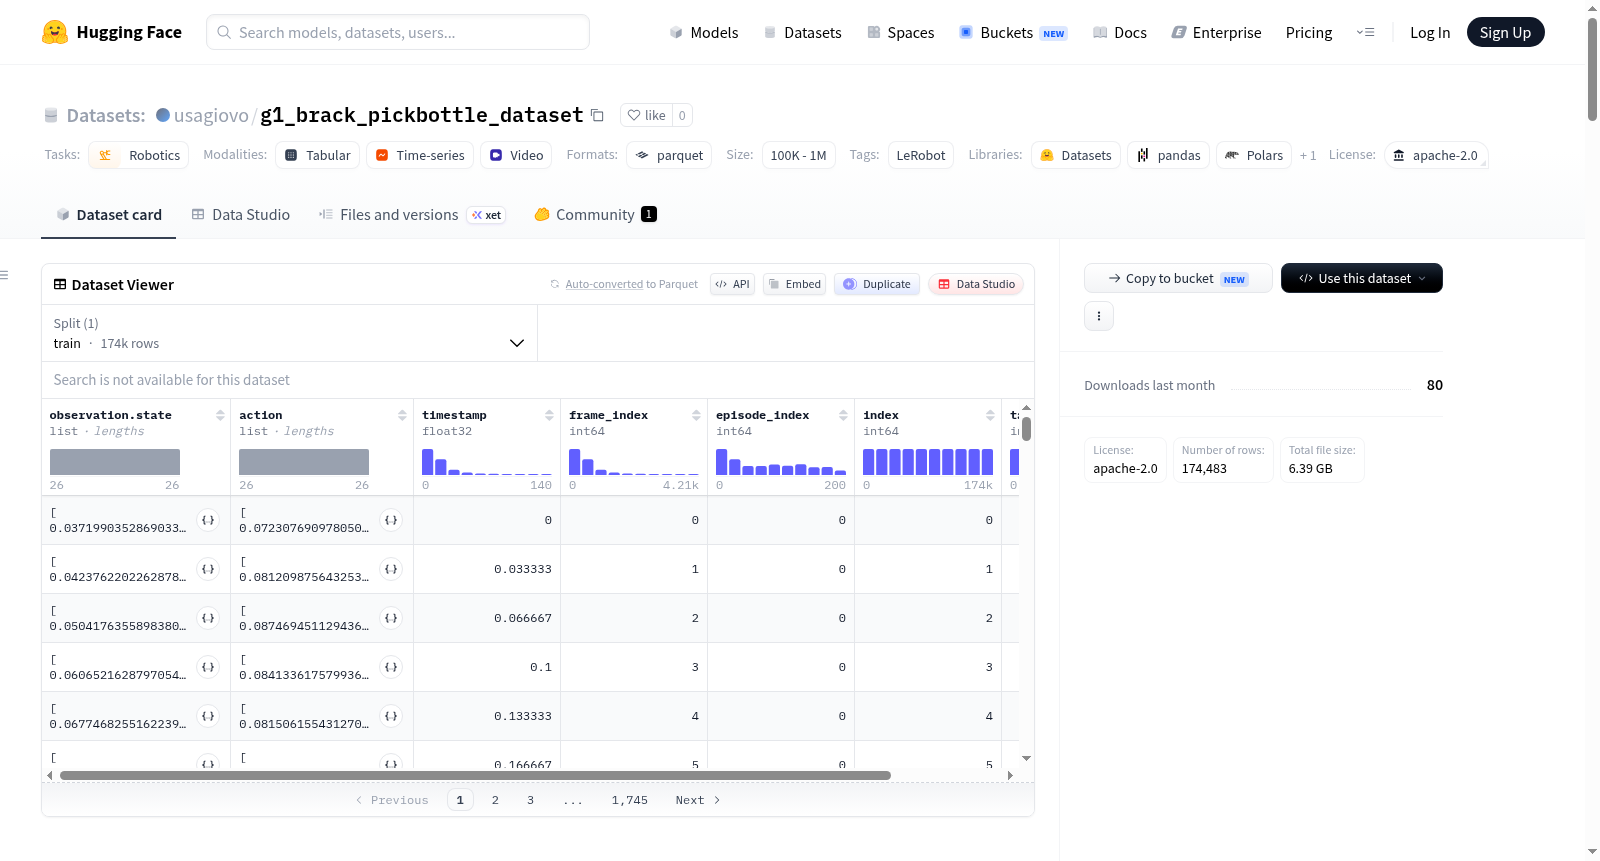The image size is (1600, 861).
Task: Click the Sign Up button
Action: click(1506, 32)
